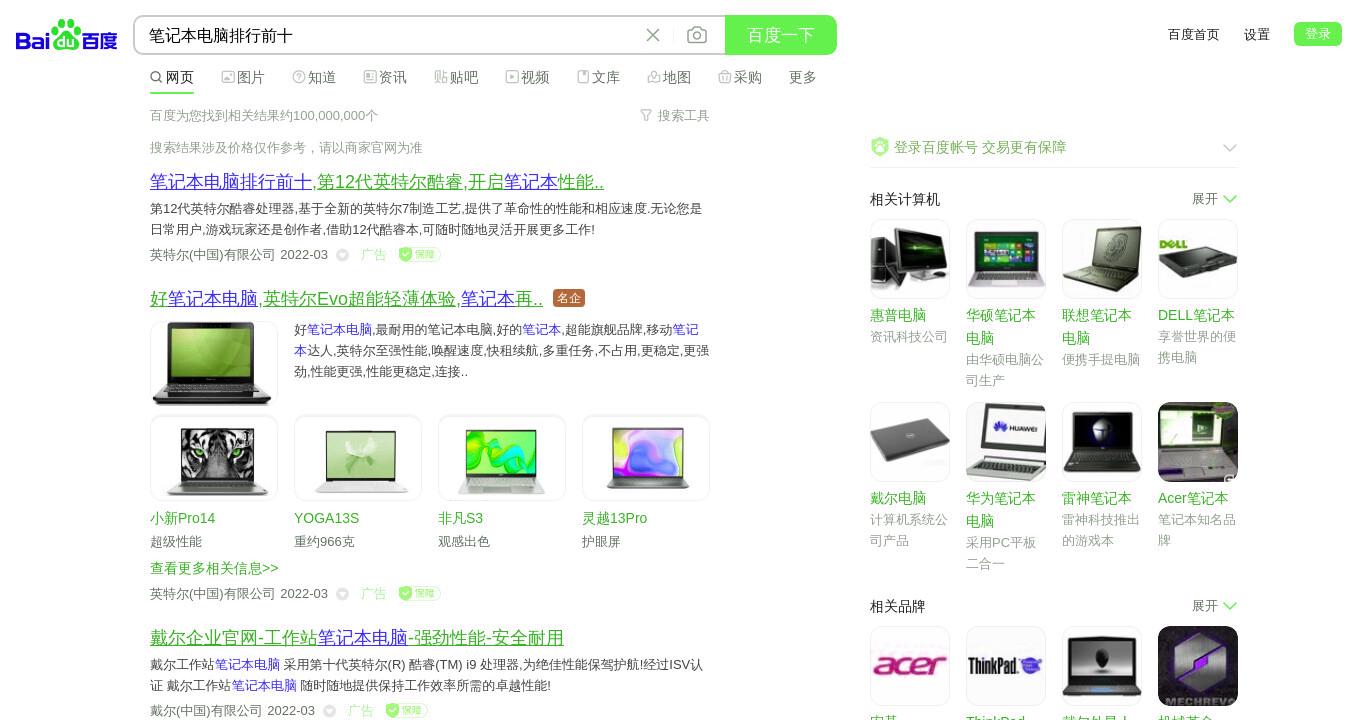Click the 小新Pro14 text link
The width and height of the screenshot is (1366, 720).
[182, 518]
